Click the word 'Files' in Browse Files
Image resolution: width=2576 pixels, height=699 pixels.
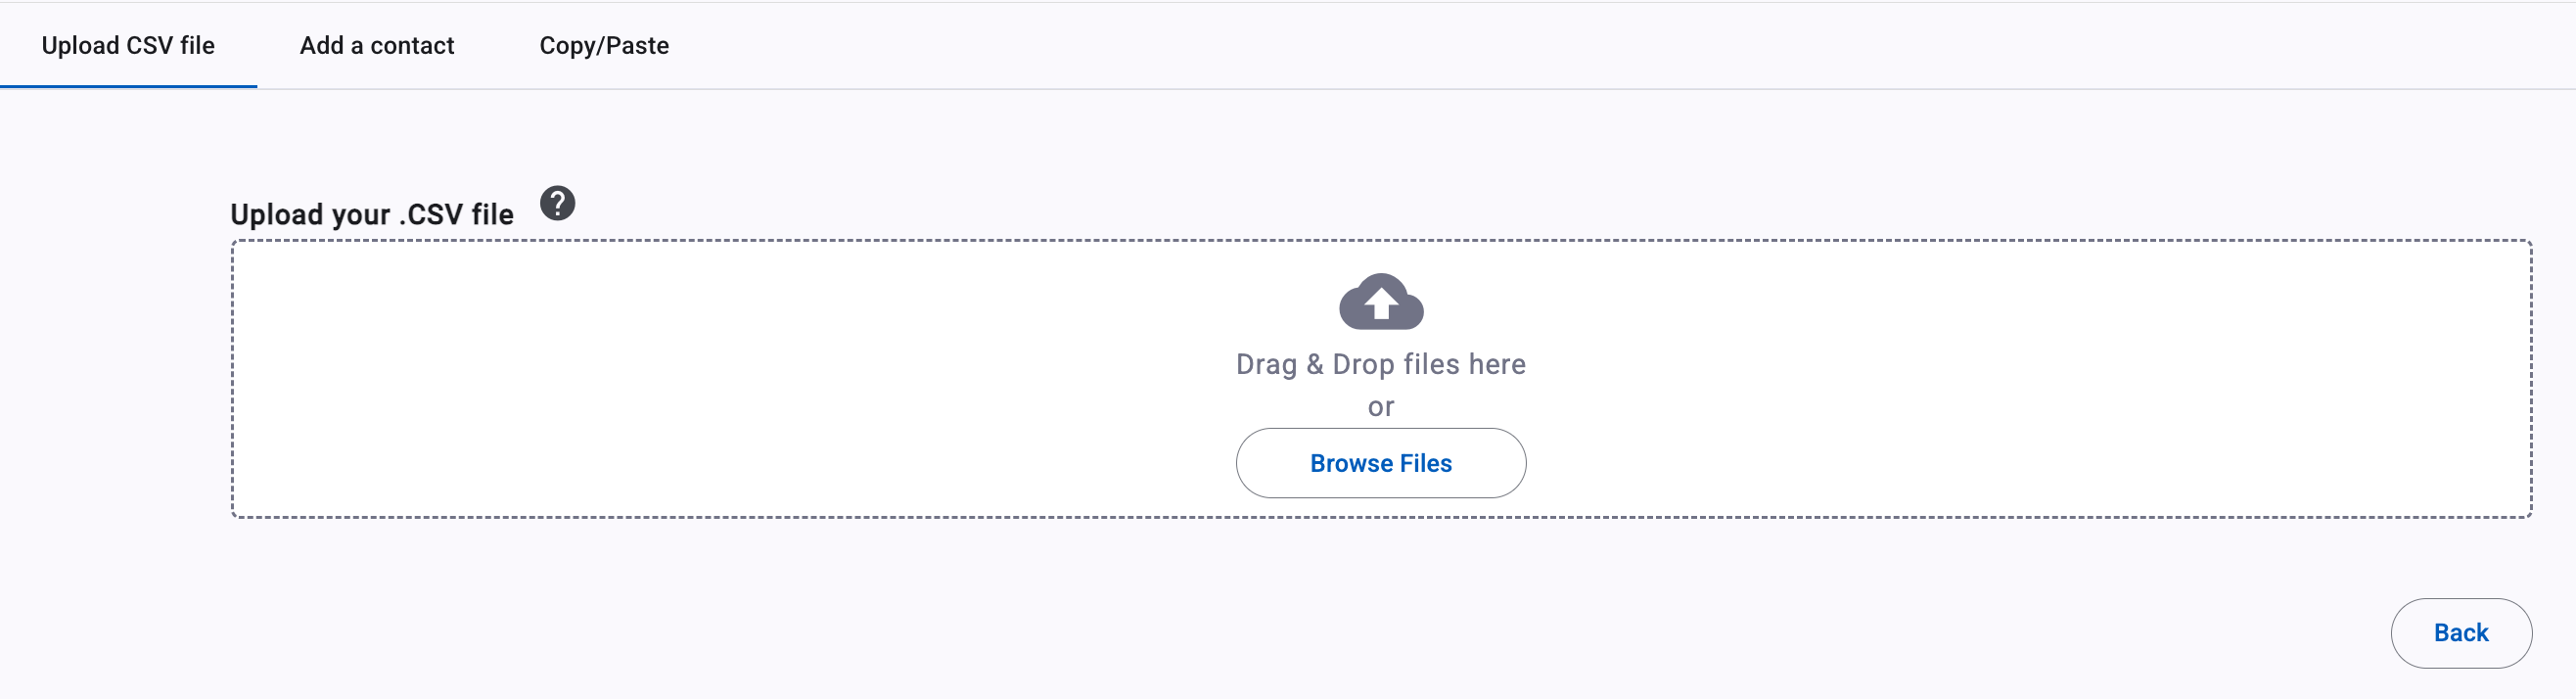coord(1425,463)
